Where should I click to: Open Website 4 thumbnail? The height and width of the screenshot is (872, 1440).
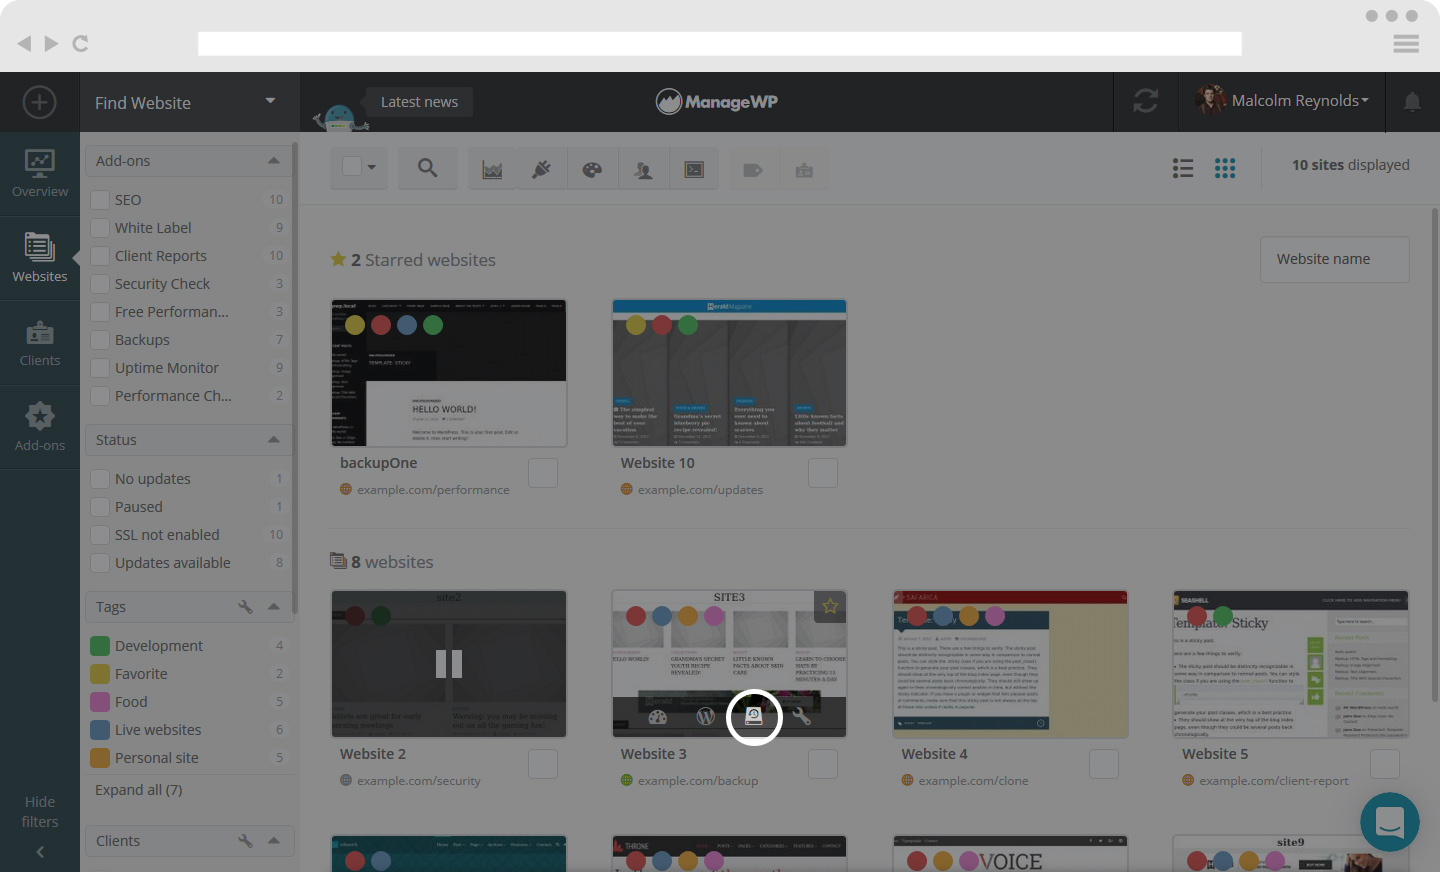click(x=1010, y=664)
